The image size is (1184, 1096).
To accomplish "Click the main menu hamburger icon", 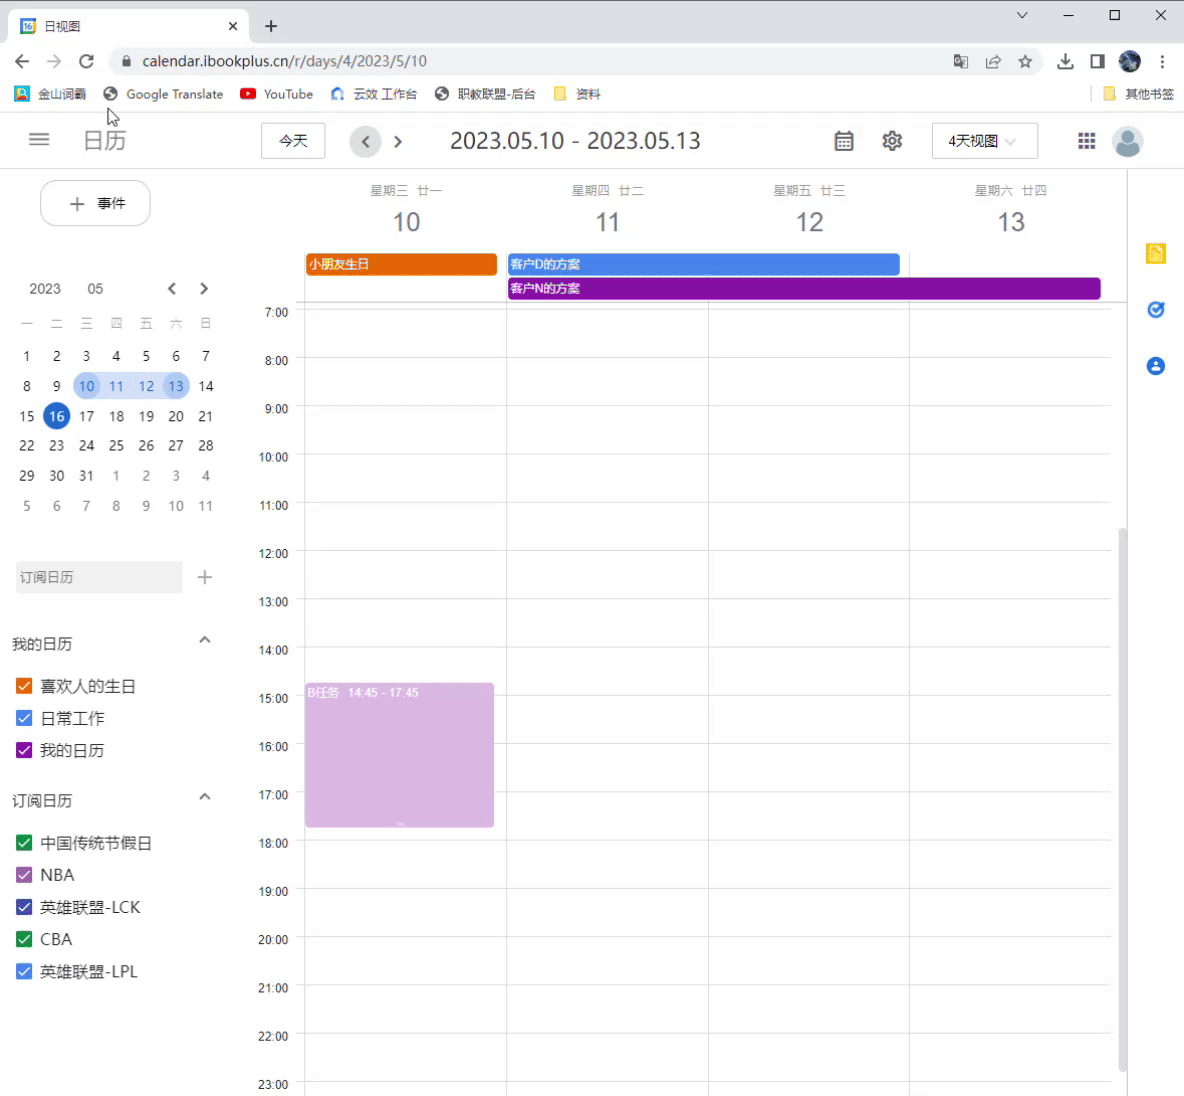I will point(38,140).
